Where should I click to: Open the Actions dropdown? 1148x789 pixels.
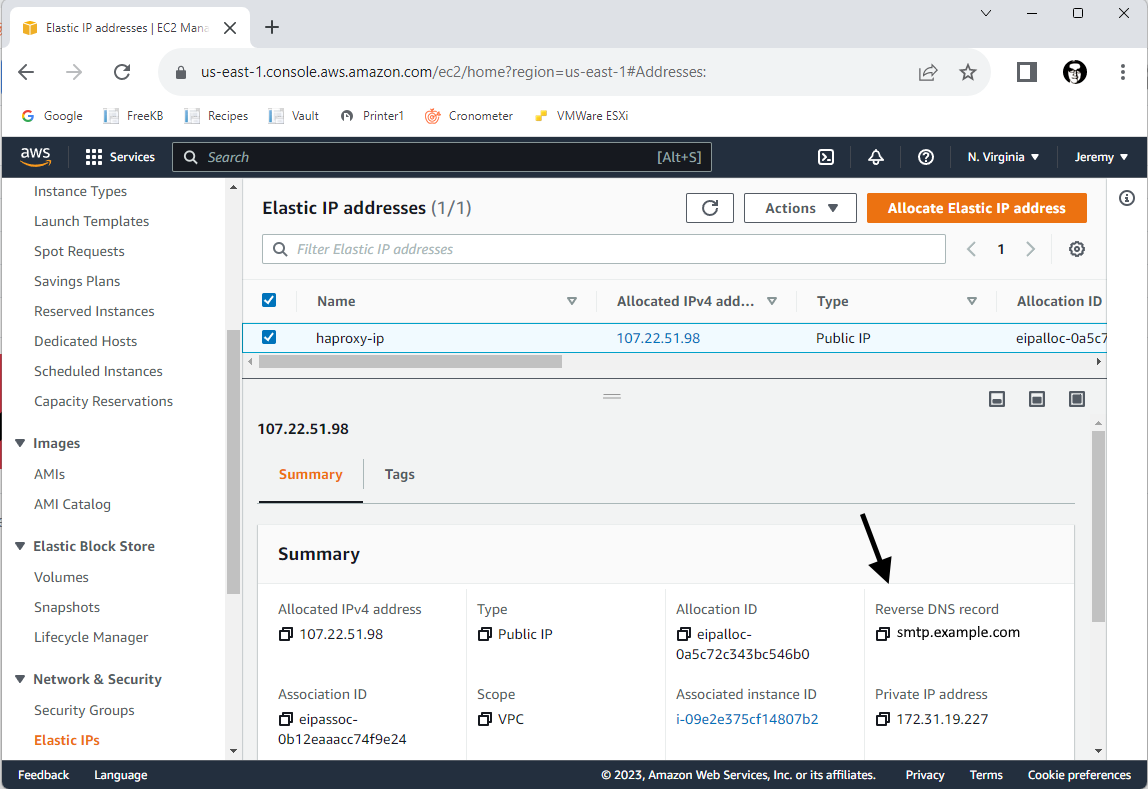click(800, 208)
